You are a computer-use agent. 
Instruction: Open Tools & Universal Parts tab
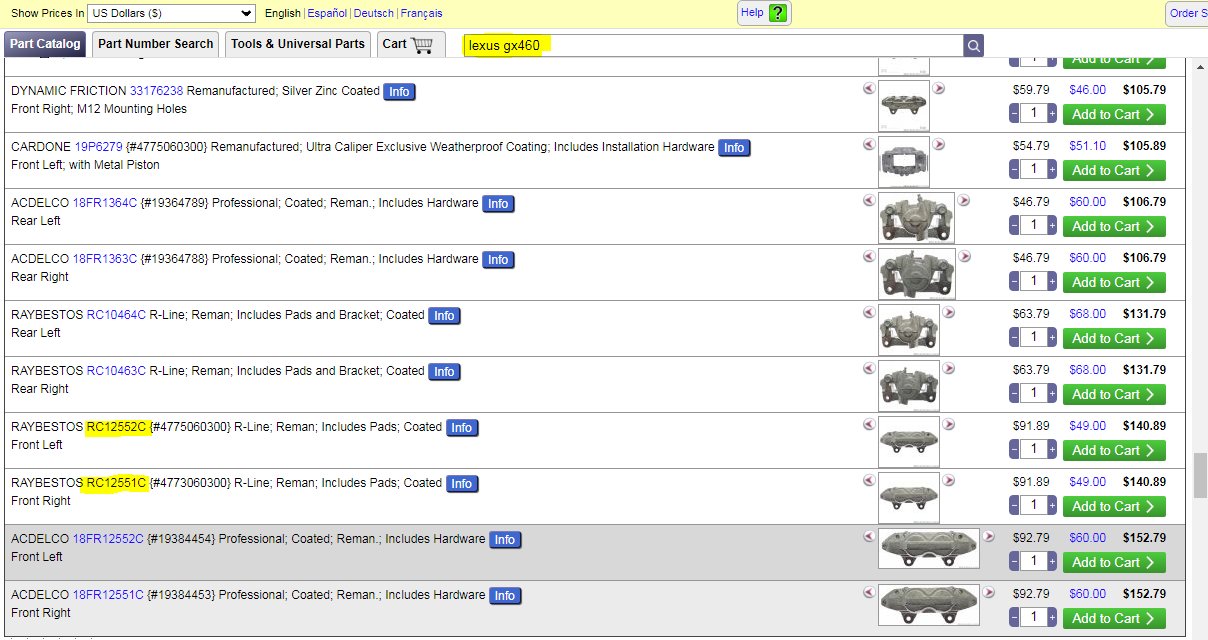tap(298, 44)
